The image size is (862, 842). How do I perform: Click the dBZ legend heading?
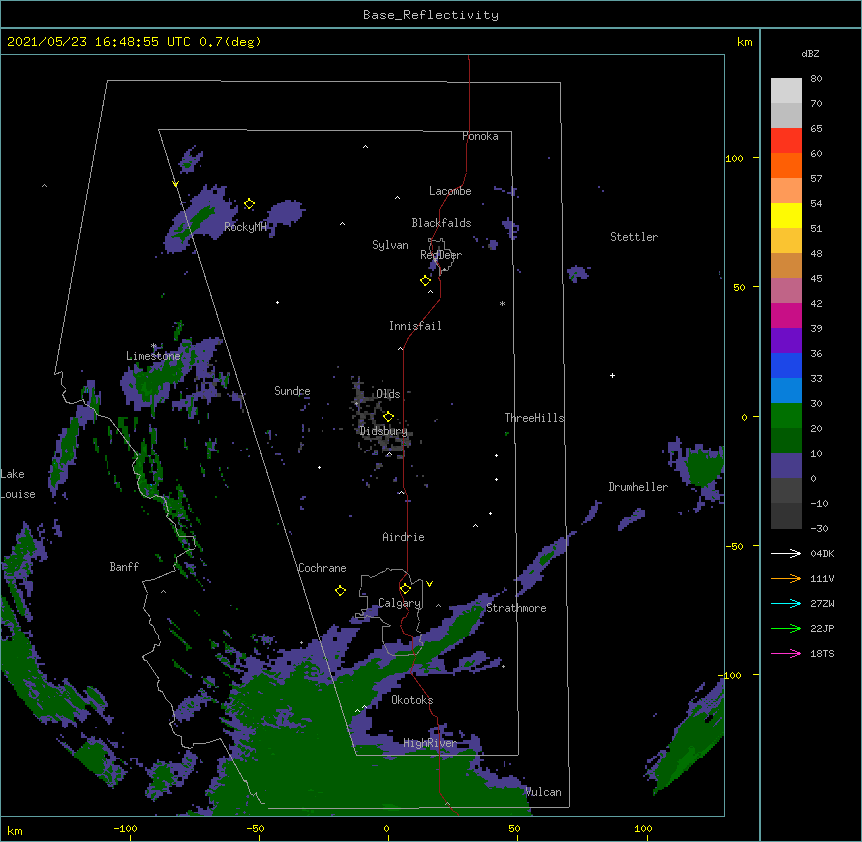(810, 54)
